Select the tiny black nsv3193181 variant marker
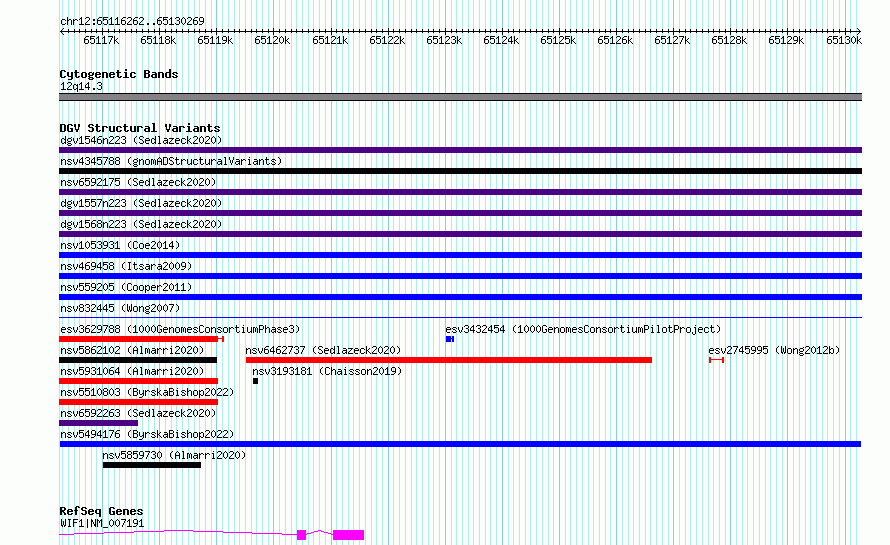The height and width of the screenshot is (545, 890). pos(255,381)
